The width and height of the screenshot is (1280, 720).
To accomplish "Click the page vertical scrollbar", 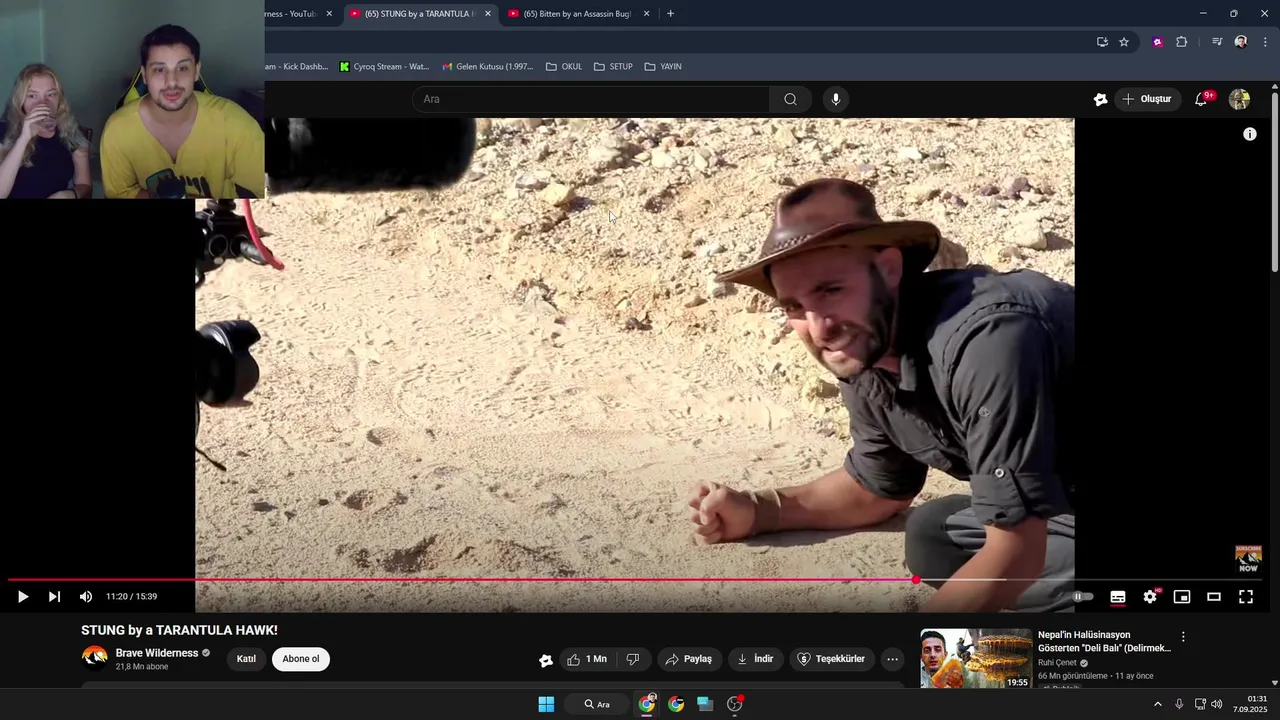I will click(x=1275, y=180).
